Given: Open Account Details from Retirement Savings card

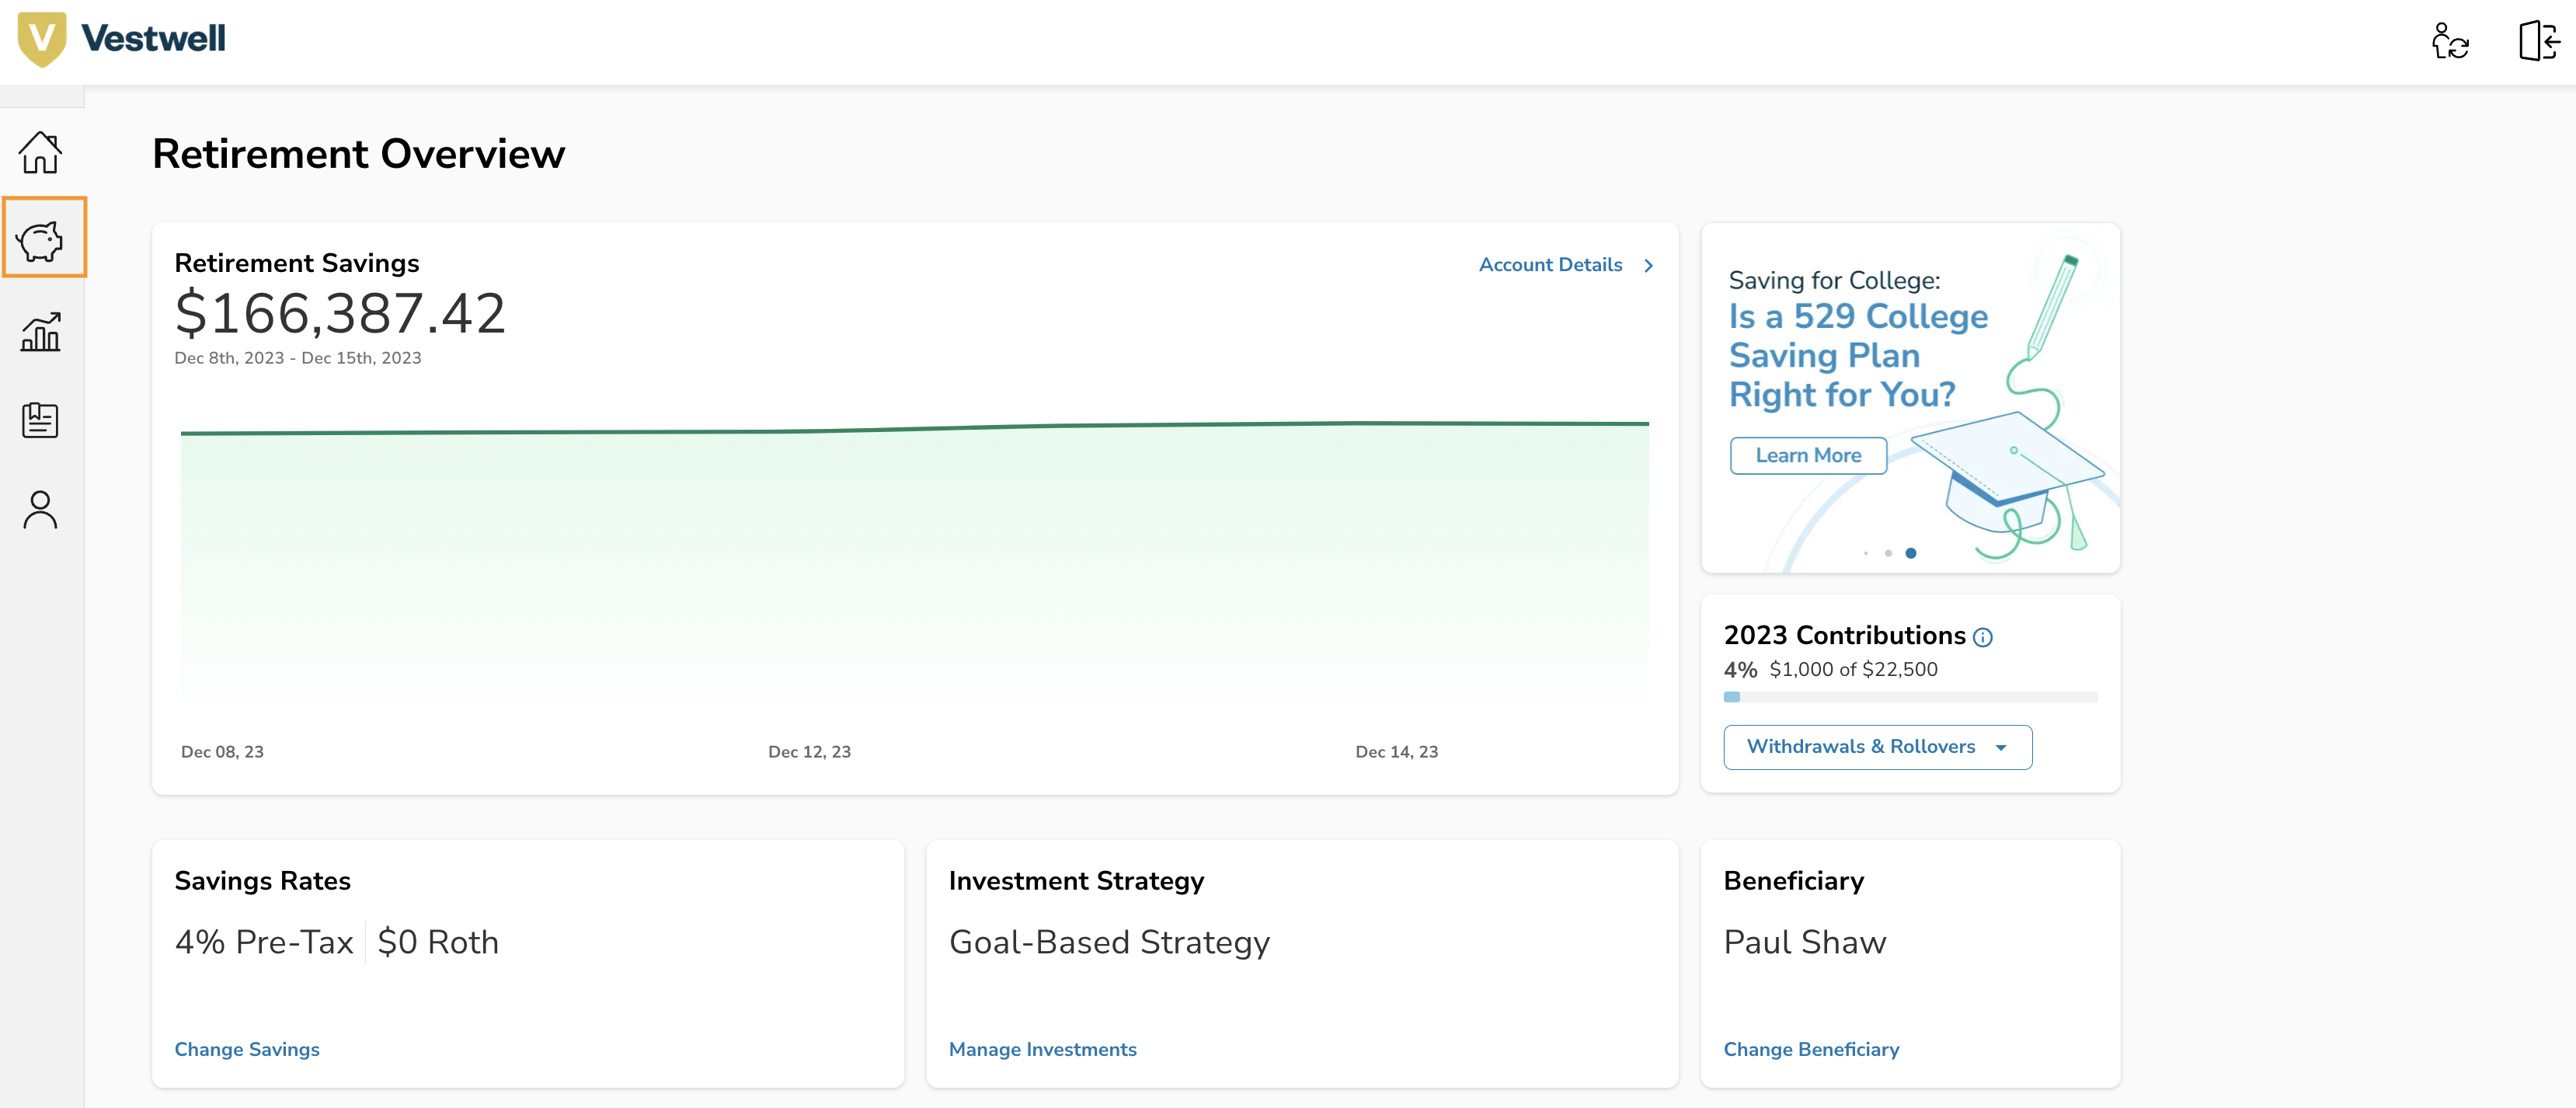Looking at the screenshot, I should [1550, 265].
